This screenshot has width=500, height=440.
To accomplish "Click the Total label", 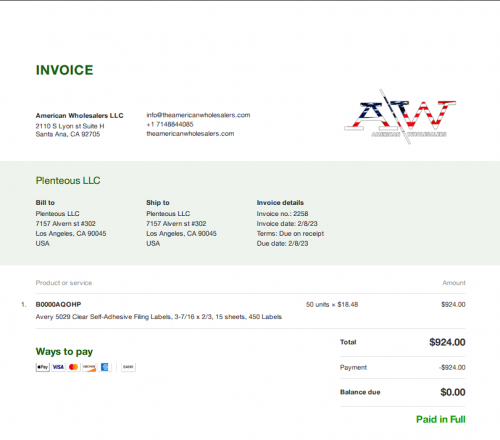I will (x=348, y=342).
